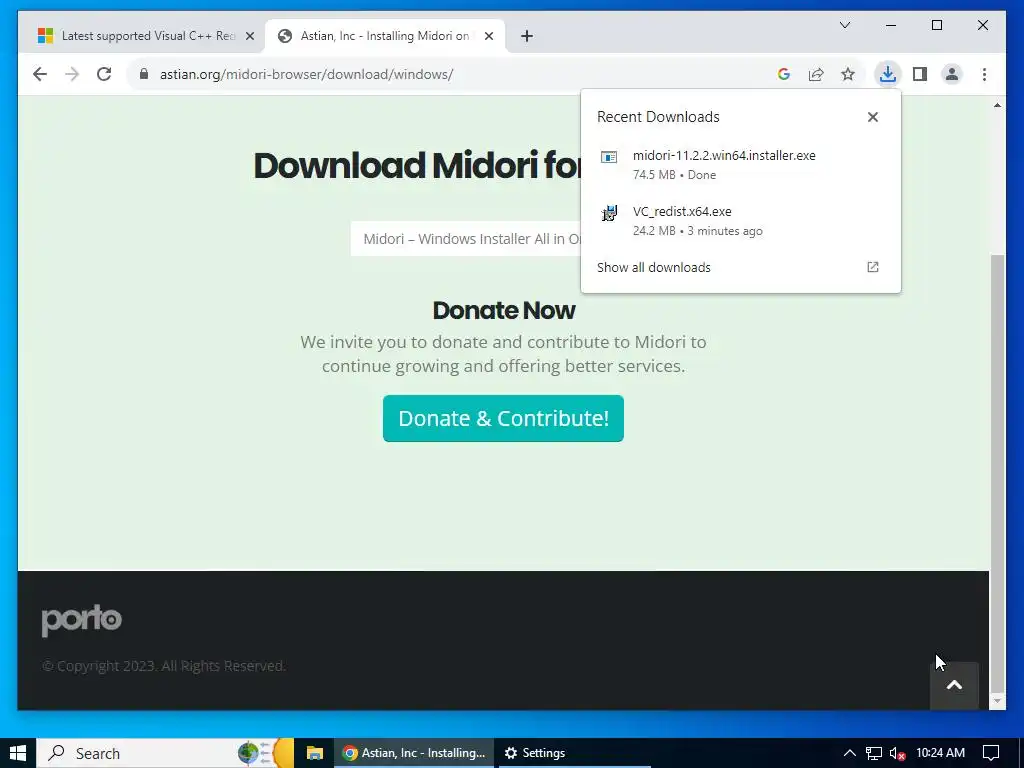Image resolution: width=1024 pixels, height=768 pixels.
Task: Bookmark this page with the star icon
Action: point(848,74)
